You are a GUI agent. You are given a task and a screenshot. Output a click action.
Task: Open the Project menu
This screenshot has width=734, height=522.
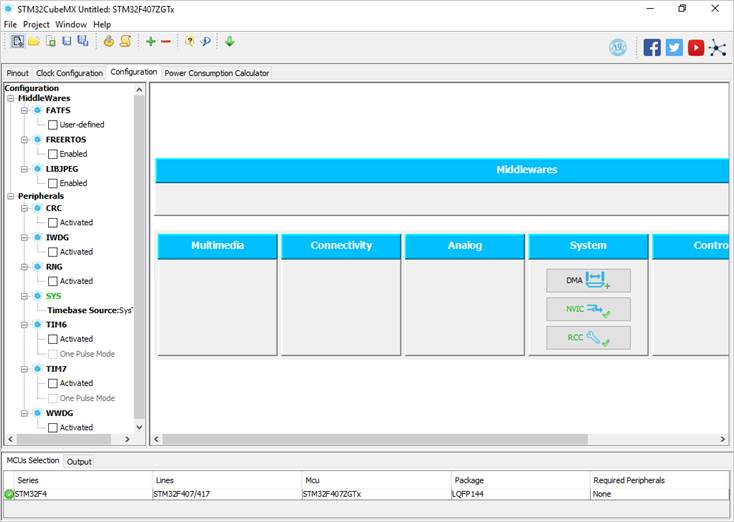tap(36, 24)
